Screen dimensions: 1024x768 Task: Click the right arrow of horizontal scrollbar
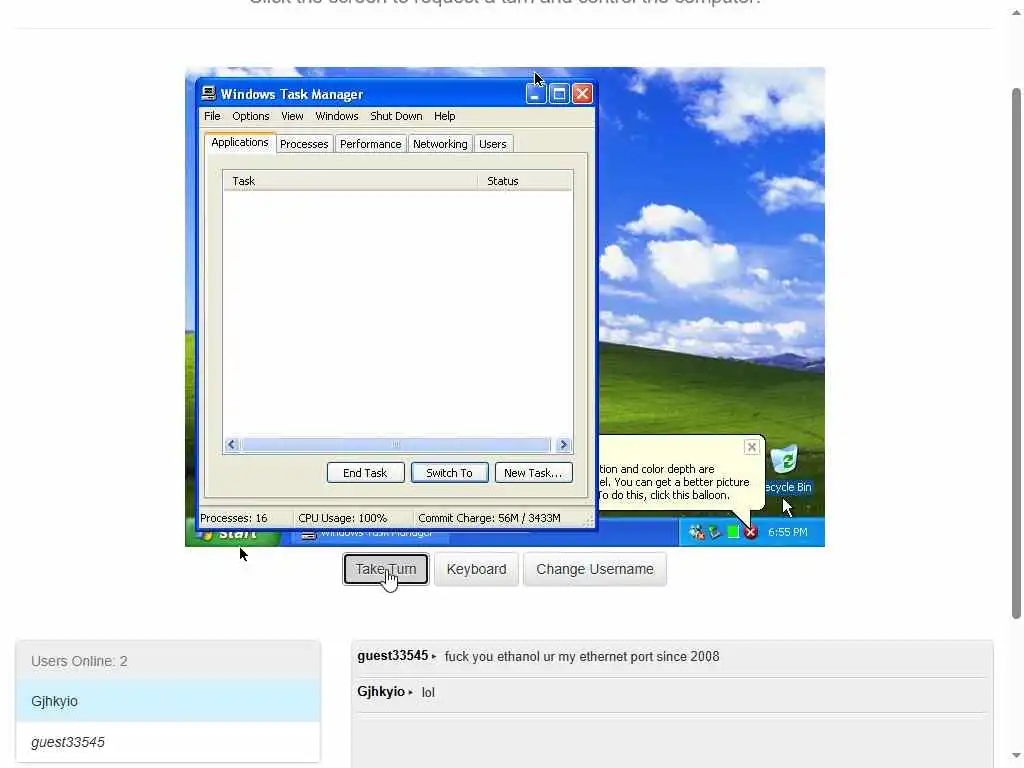click(563, 445)
